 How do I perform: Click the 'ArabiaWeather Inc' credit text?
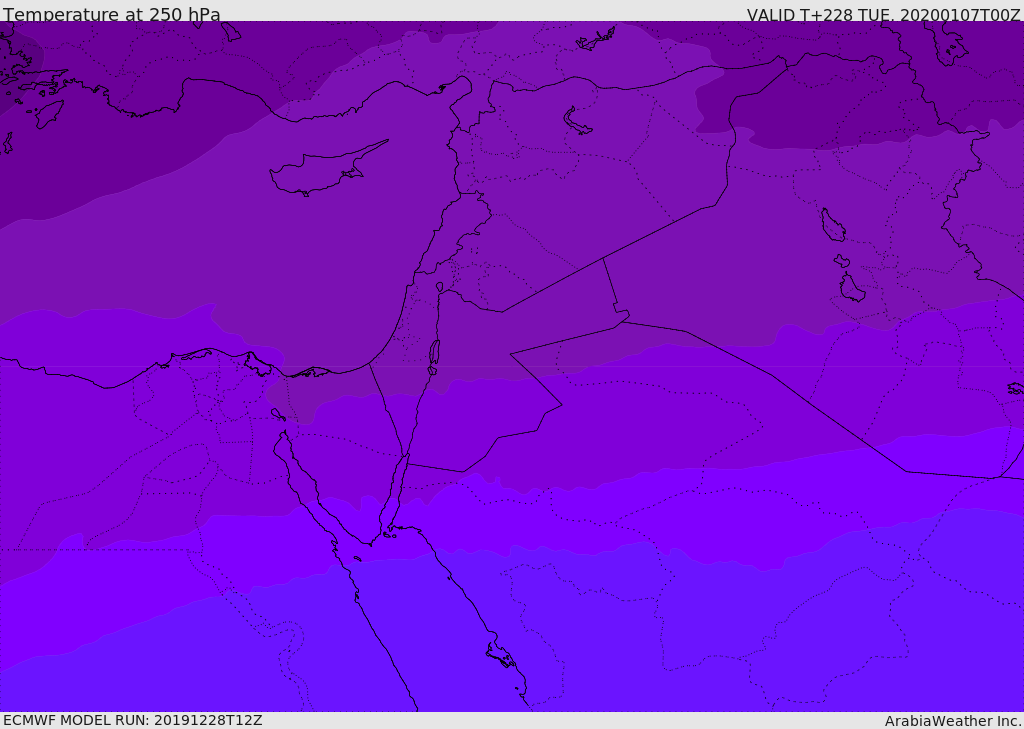tap(952, 721)
